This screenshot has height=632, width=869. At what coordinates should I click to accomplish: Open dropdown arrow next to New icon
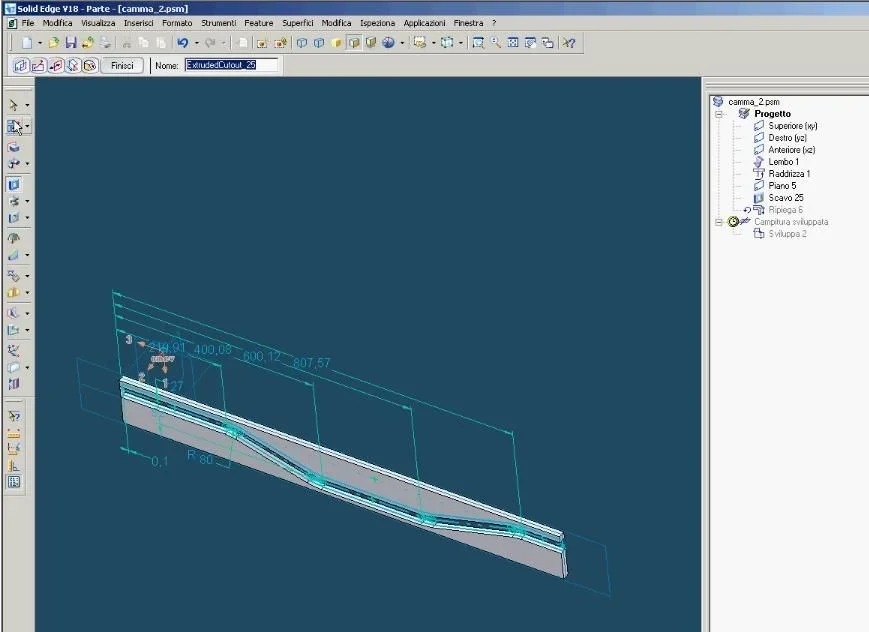point(40,43)
